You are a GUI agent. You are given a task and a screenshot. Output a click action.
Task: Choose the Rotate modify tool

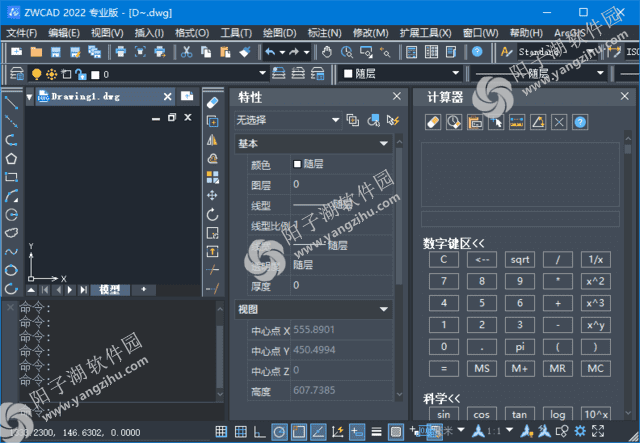213,214
